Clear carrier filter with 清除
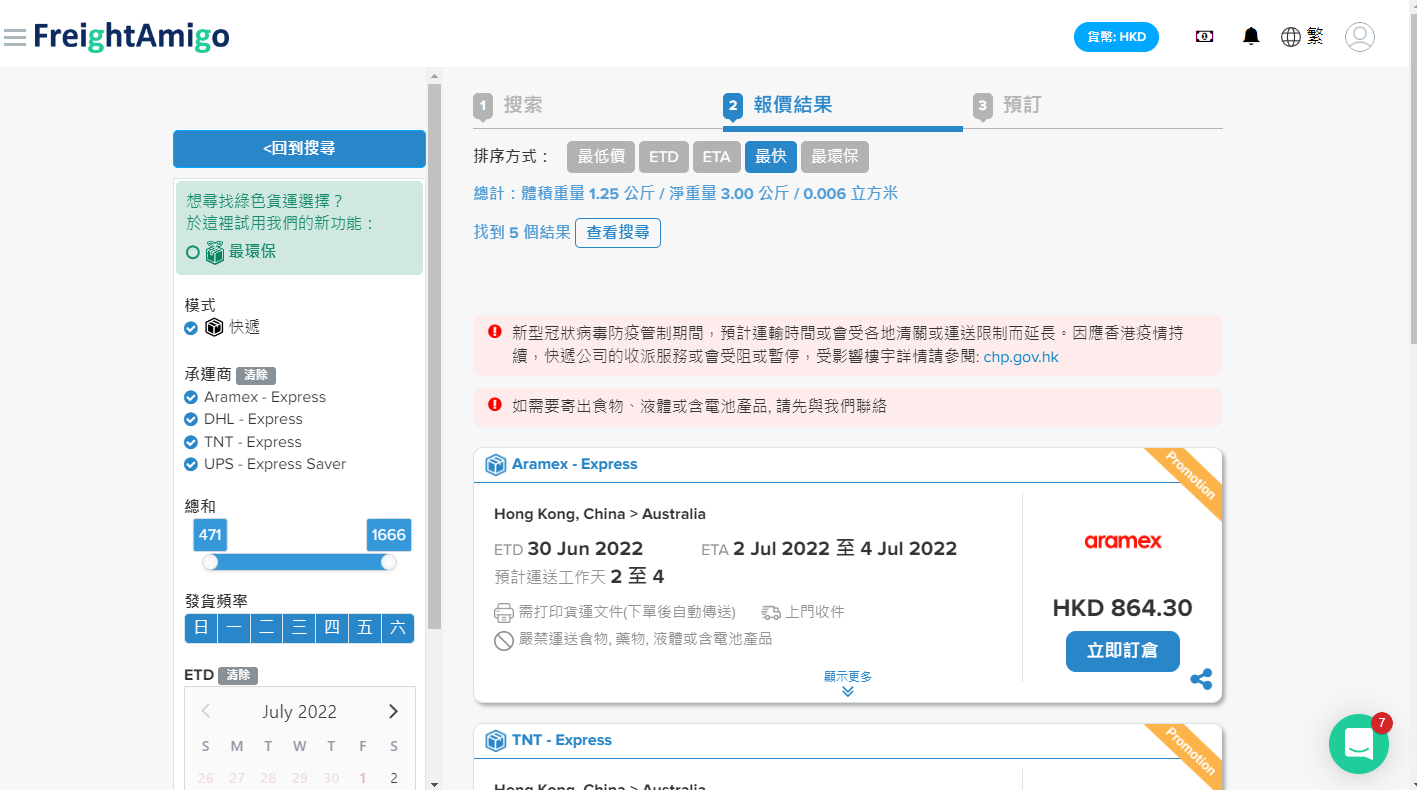This screenshot has width=1417, height=790. (x=256, y=375)
